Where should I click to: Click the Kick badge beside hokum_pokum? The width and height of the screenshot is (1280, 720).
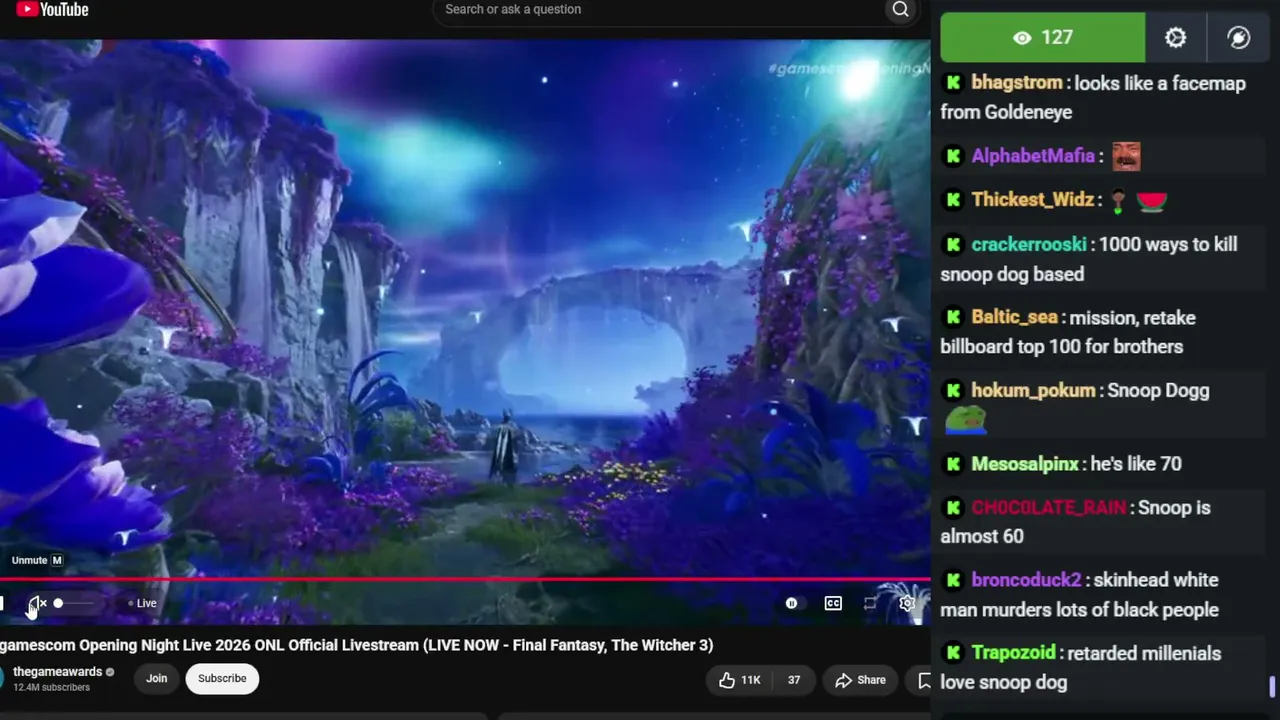click(x=953, y=391)
